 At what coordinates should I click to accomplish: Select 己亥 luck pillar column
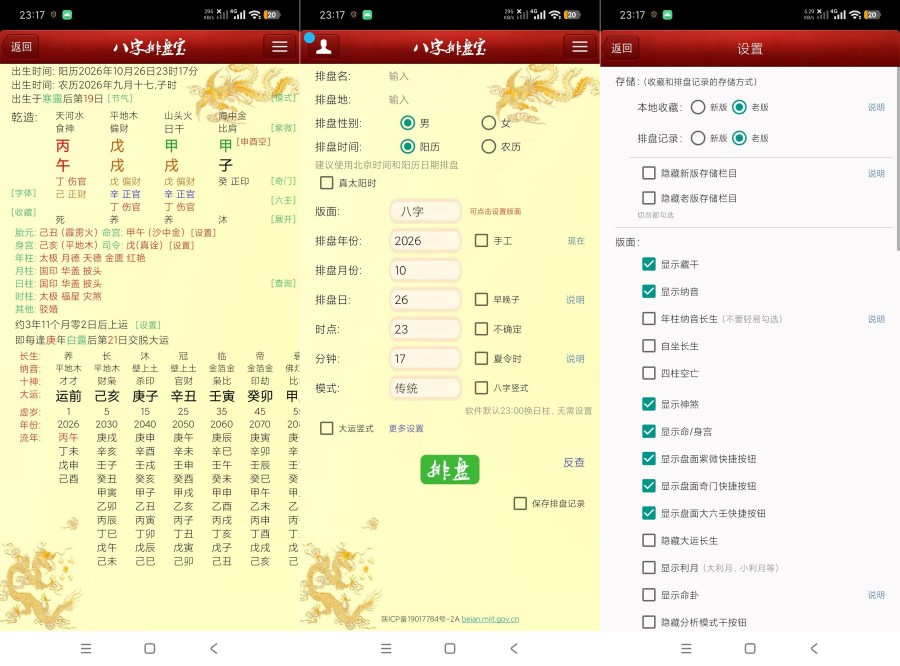(x=107, y=396)
